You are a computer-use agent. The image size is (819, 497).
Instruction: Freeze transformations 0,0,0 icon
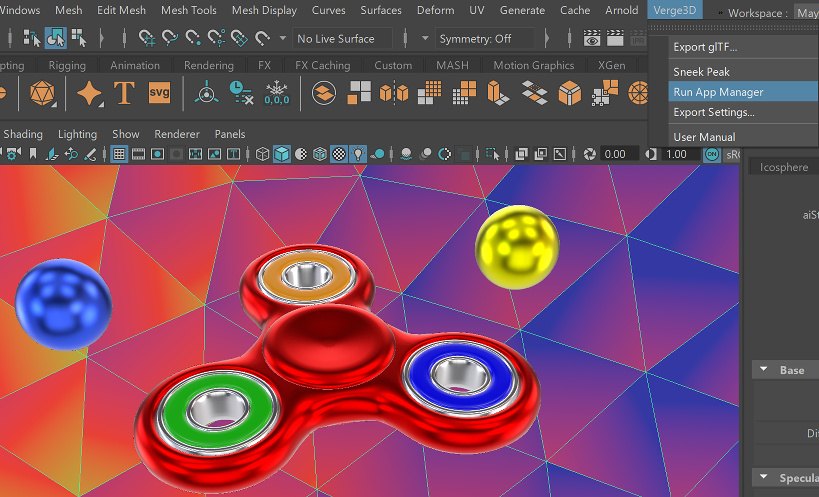[276, 93]
